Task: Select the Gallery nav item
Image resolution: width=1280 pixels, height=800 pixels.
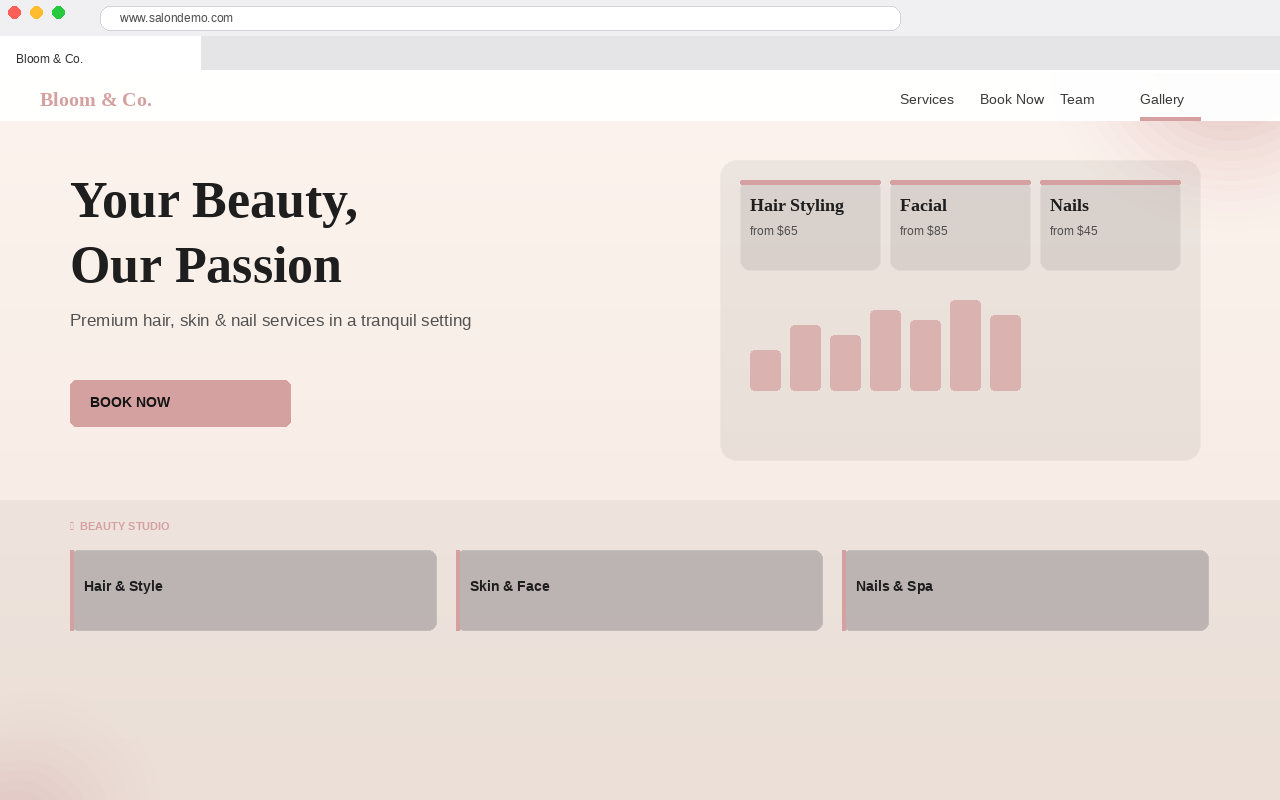Action: (x=1162, y=99)
